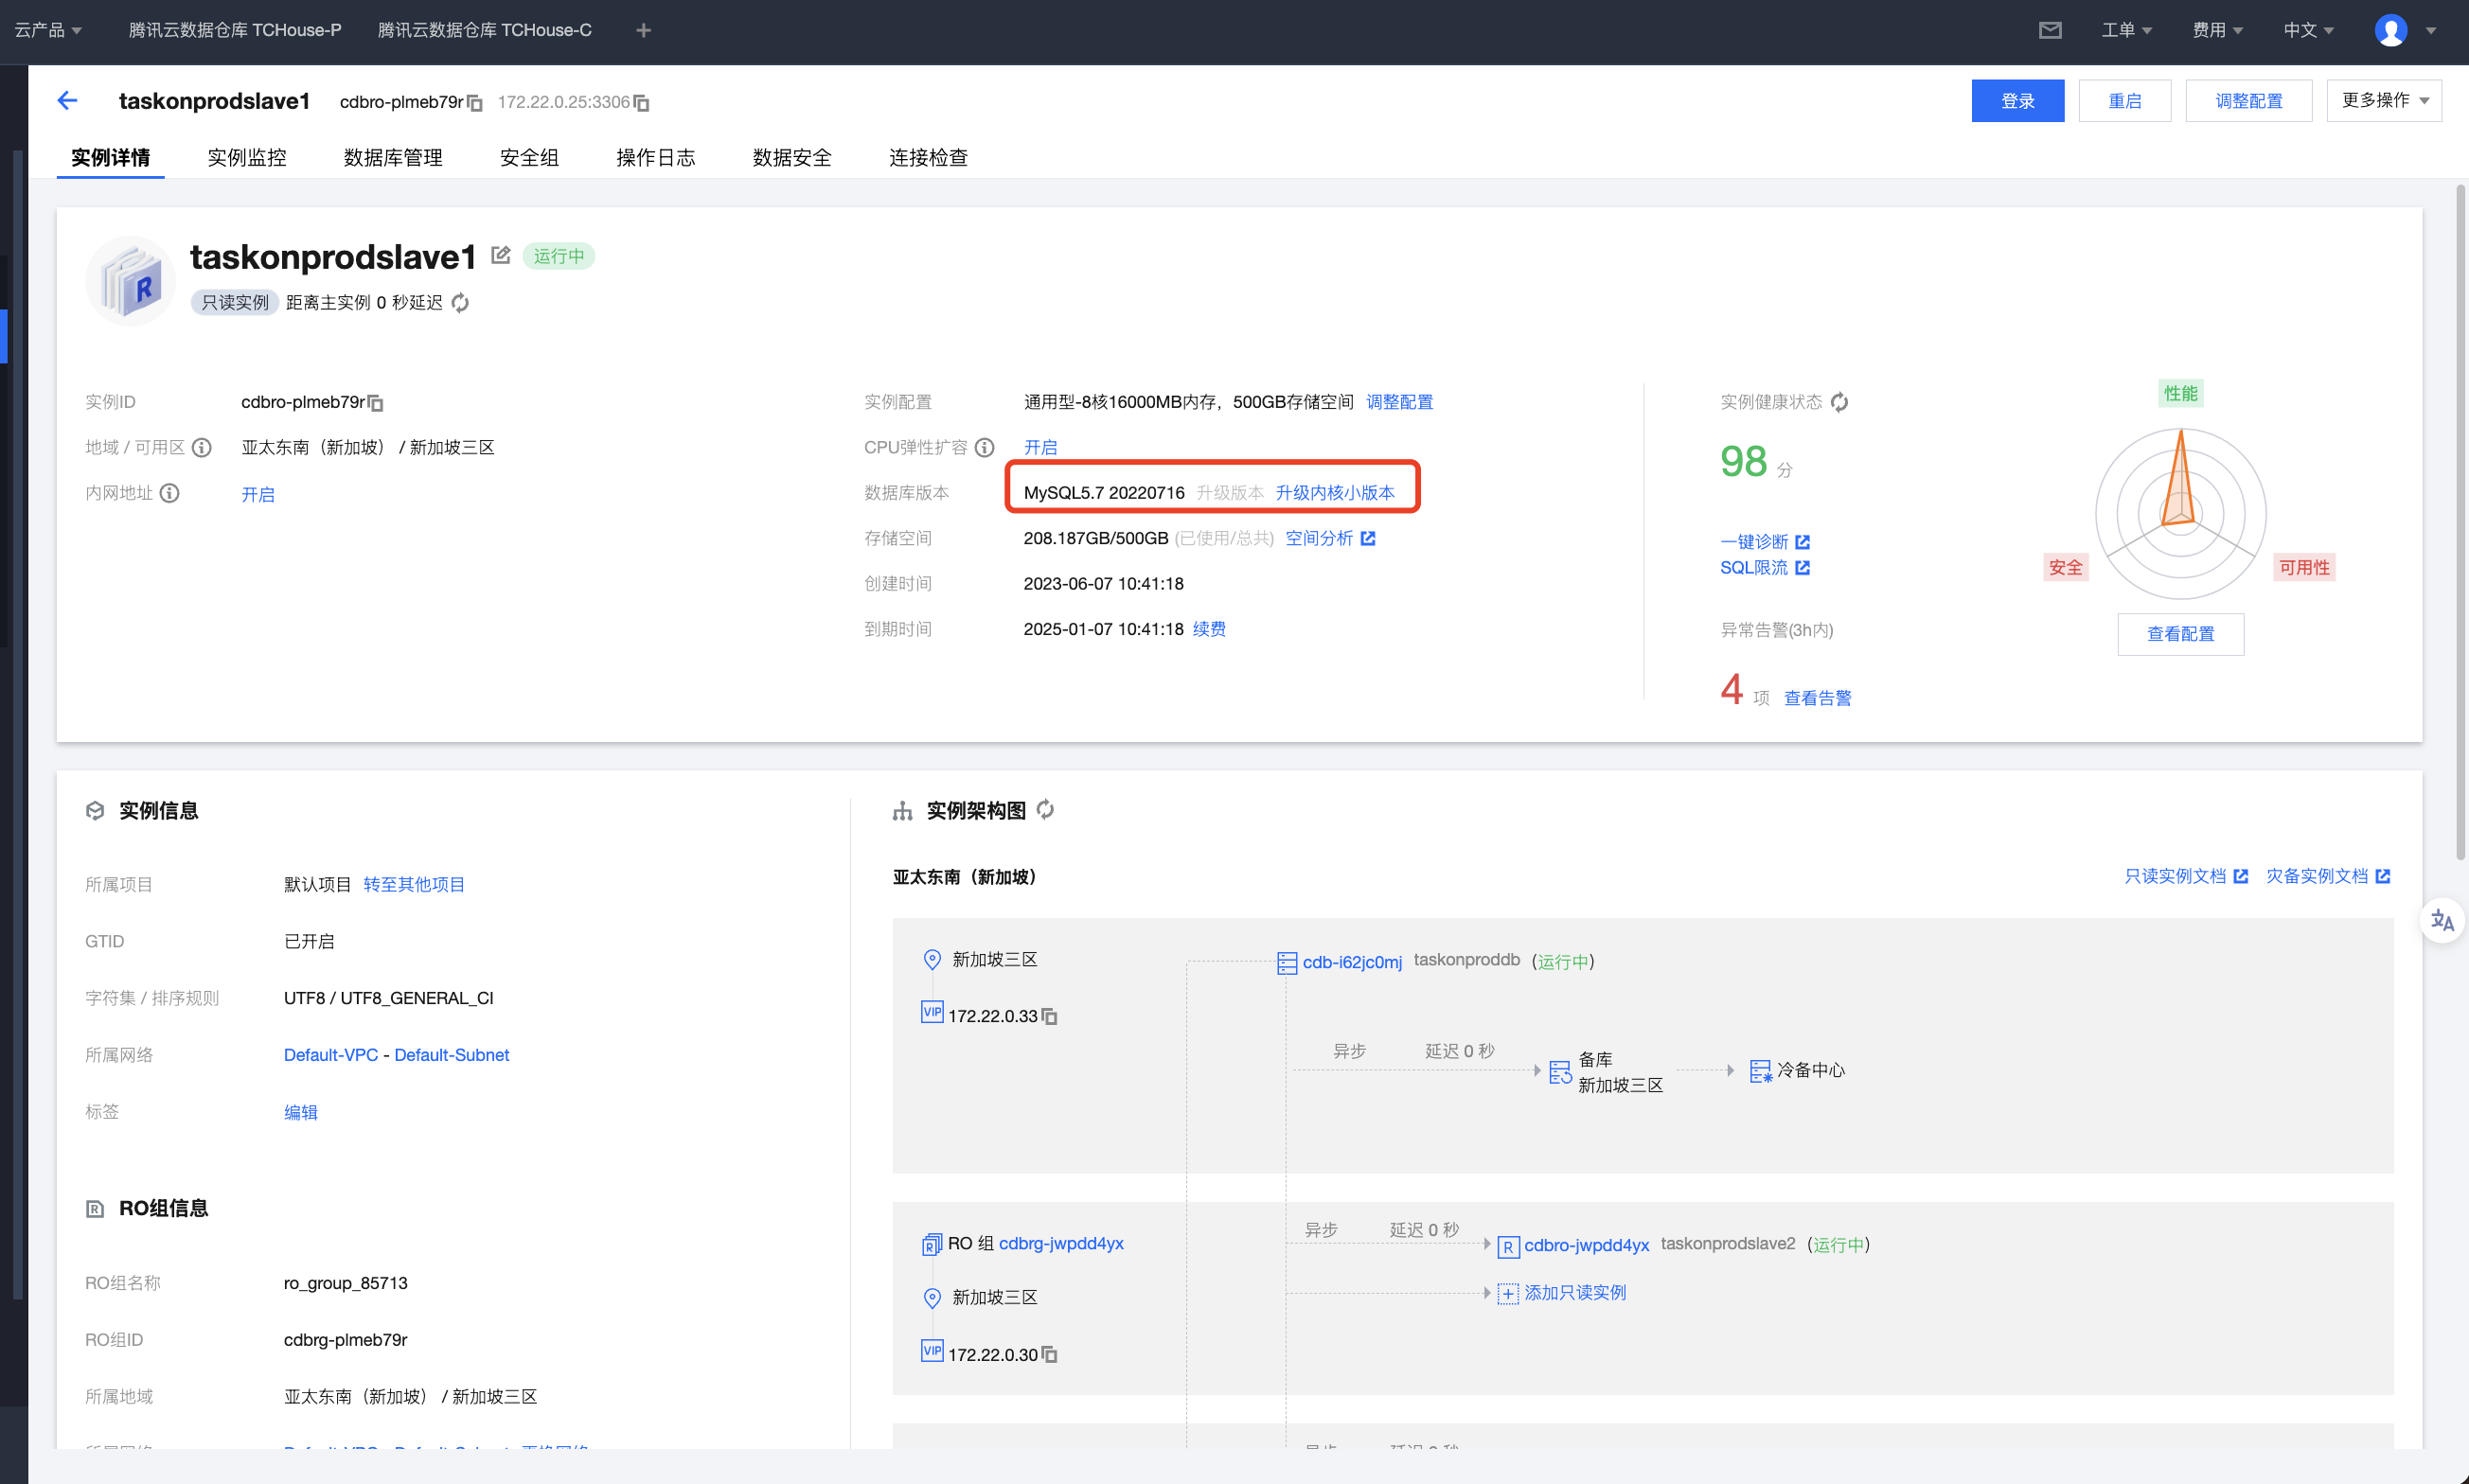Refresh the instance architecture diagram

tap(1045, 810)
